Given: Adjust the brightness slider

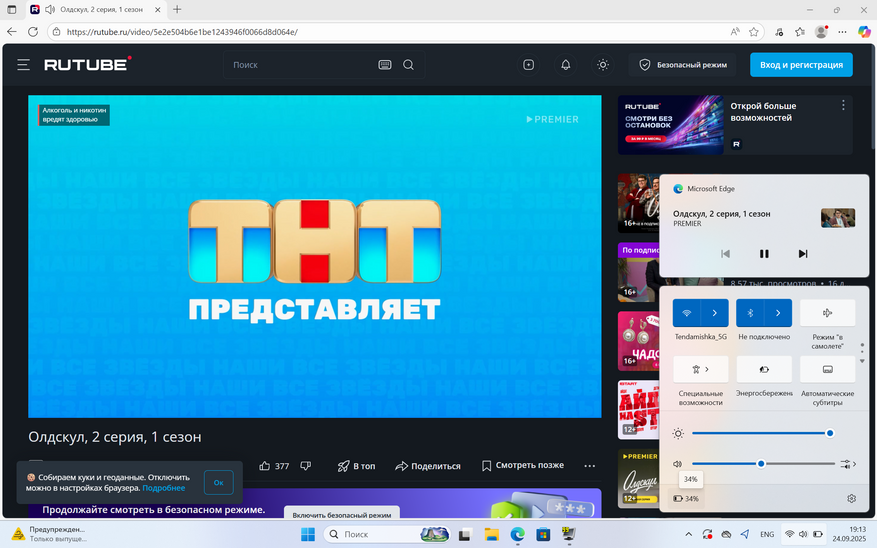Looking at the screenshot, I should tap(763, 433).
